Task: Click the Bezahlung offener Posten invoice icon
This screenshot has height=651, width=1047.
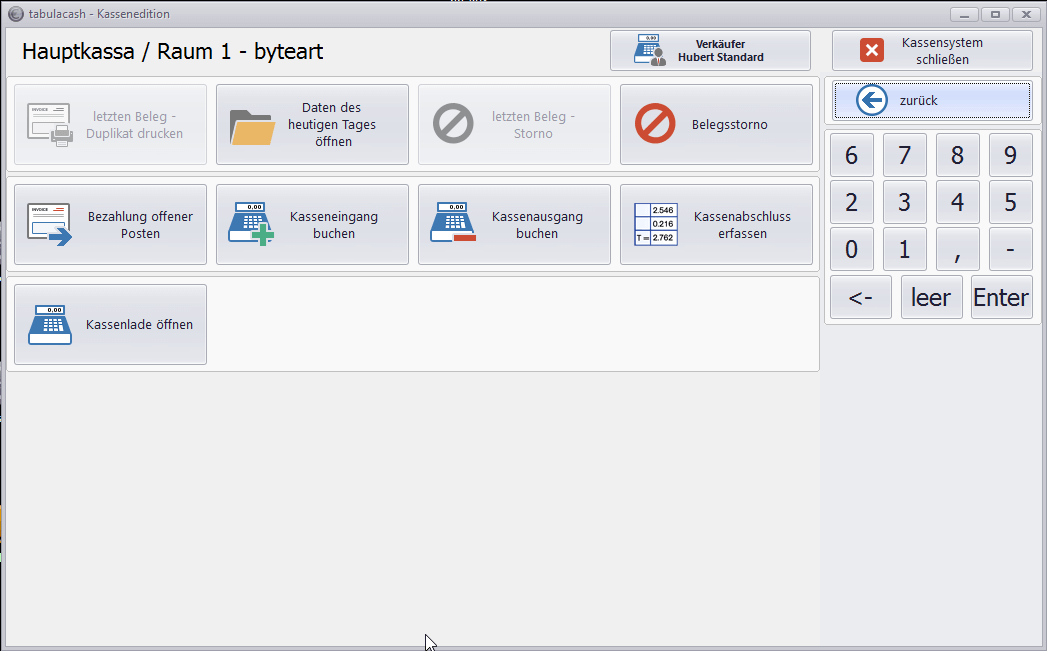Action: 50,224
